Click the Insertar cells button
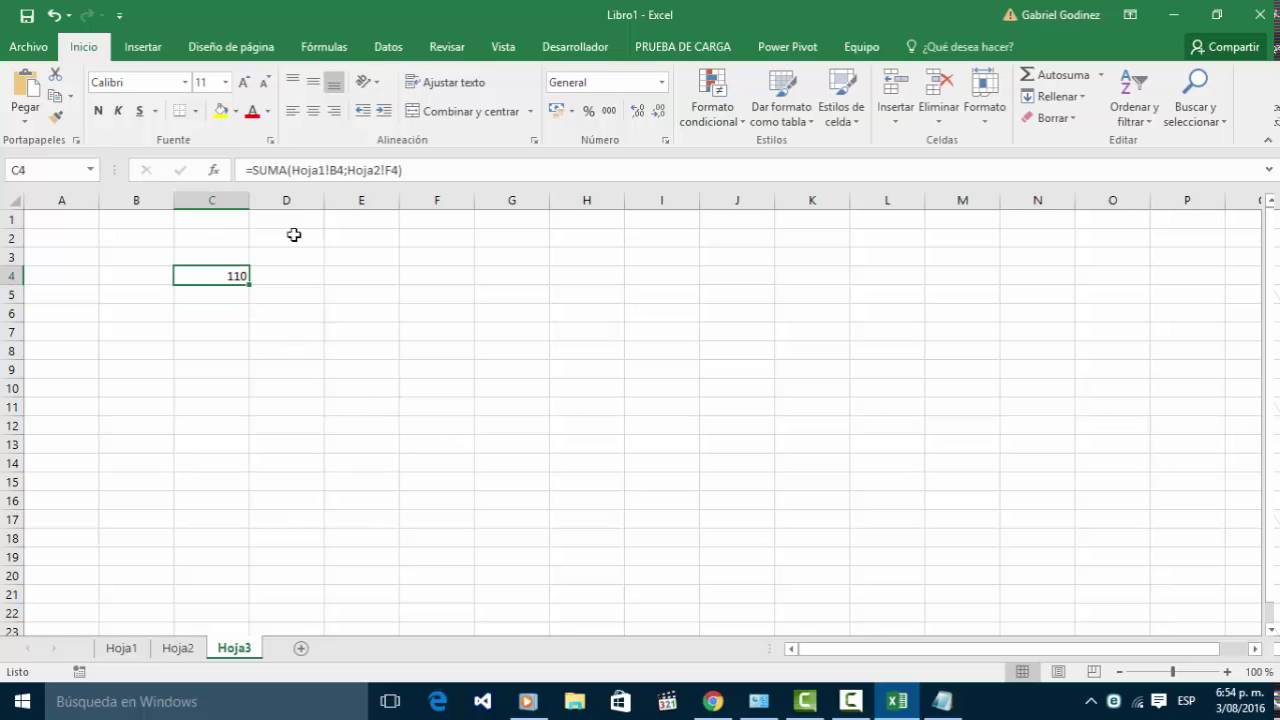Image resolution: width=1280 pixels, height=720 pixels. coord(895,98)
